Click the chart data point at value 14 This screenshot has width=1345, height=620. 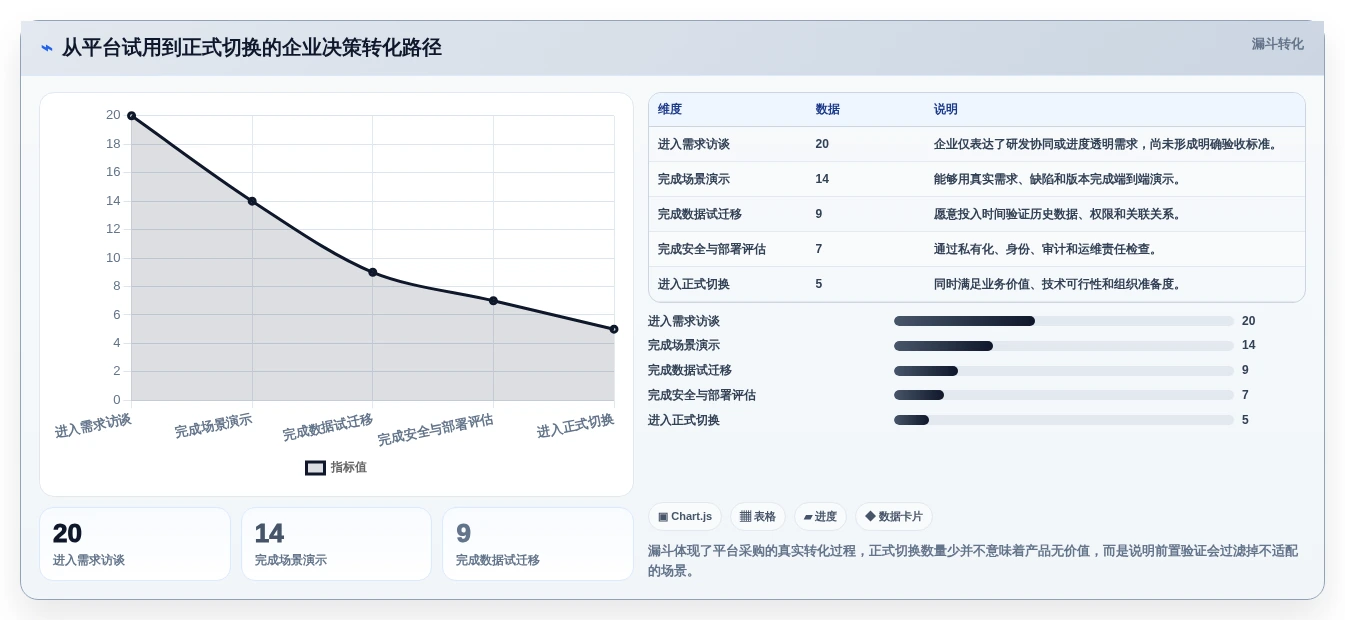pyautogui.click(x=252, y=201)
